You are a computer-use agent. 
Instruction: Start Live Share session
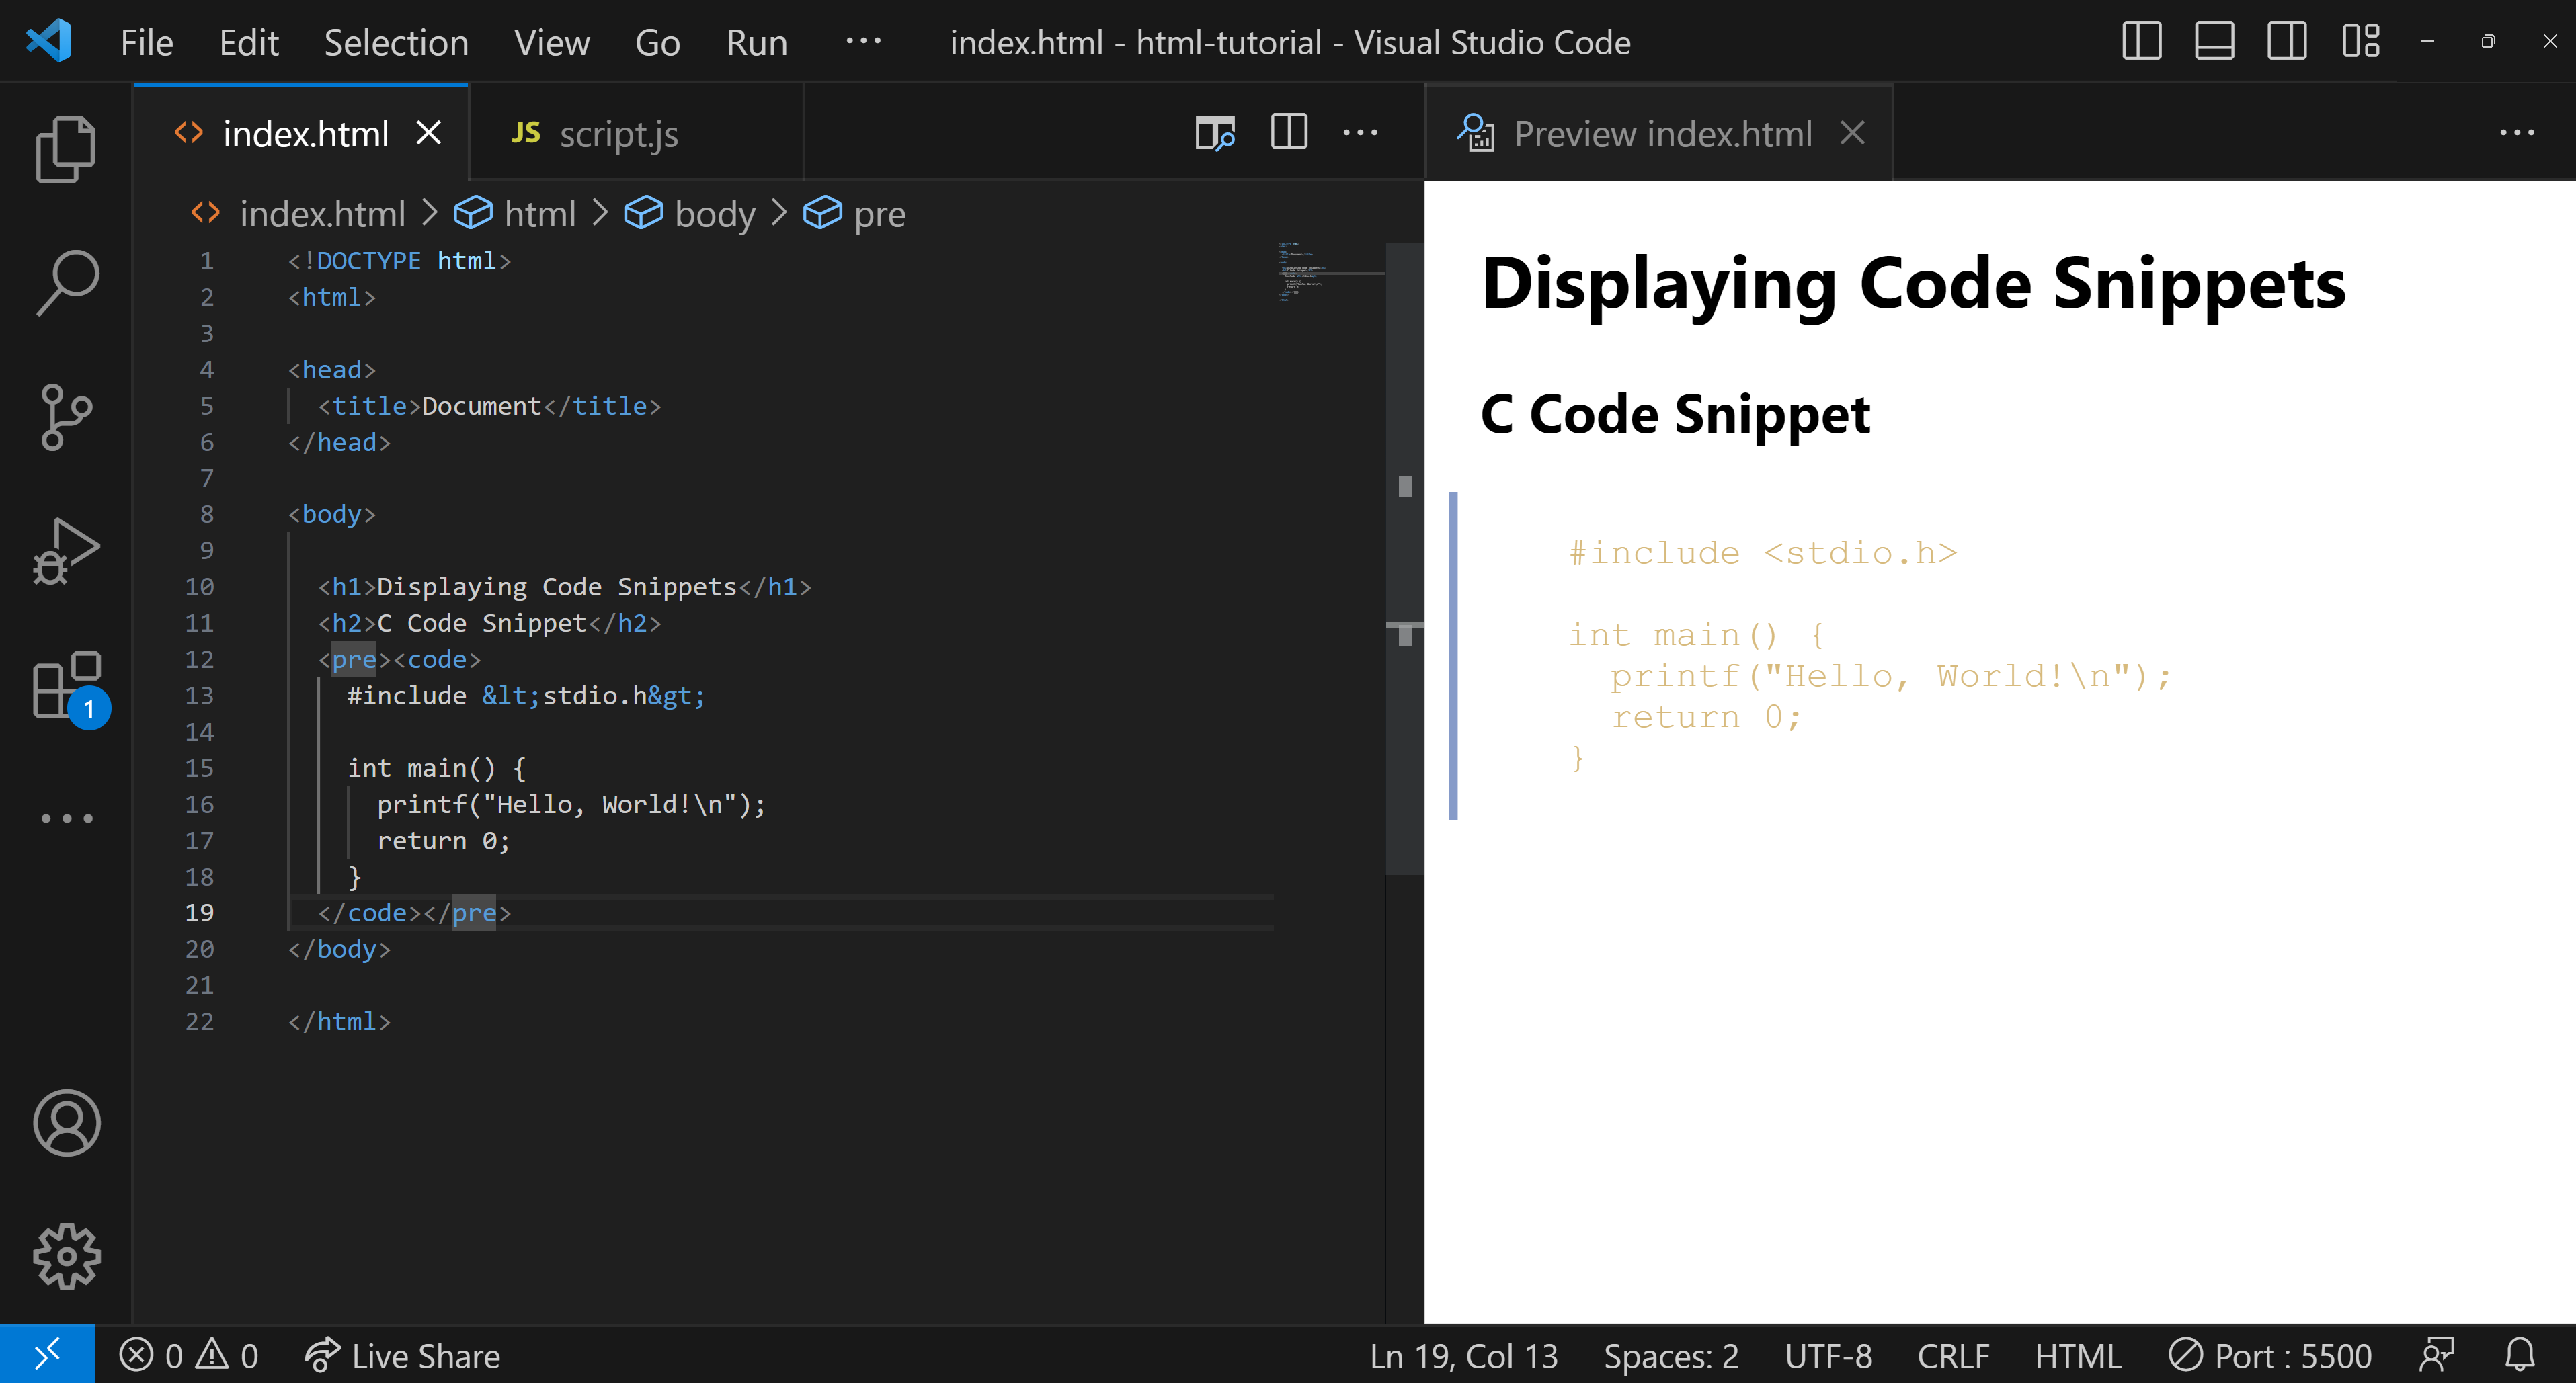(x=402, y=1356)
